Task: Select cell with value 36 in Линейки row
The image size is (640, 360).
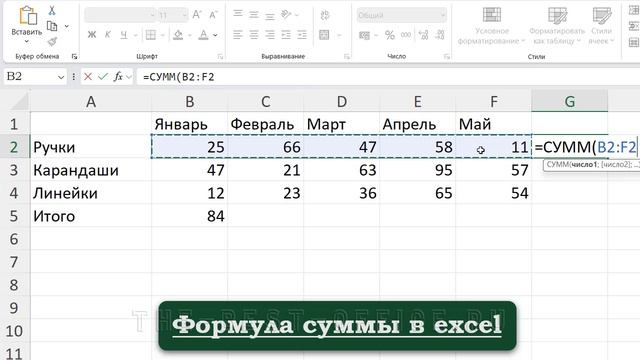Action: [341, 193]
